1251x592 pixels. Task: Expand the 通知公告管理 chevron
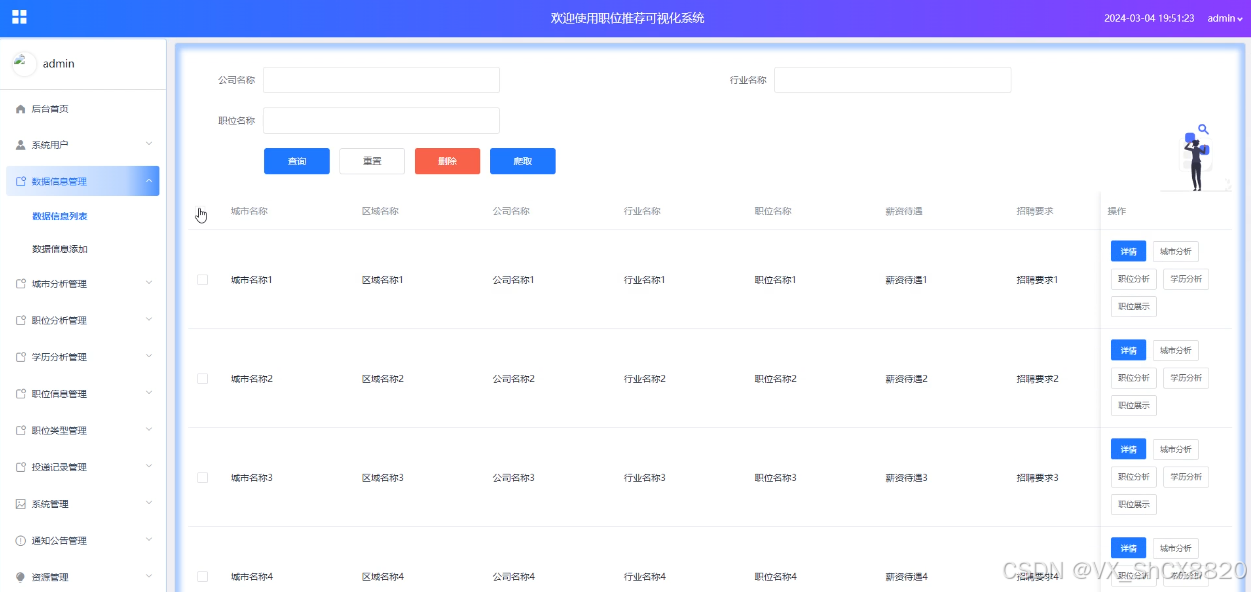coord(149,540)
